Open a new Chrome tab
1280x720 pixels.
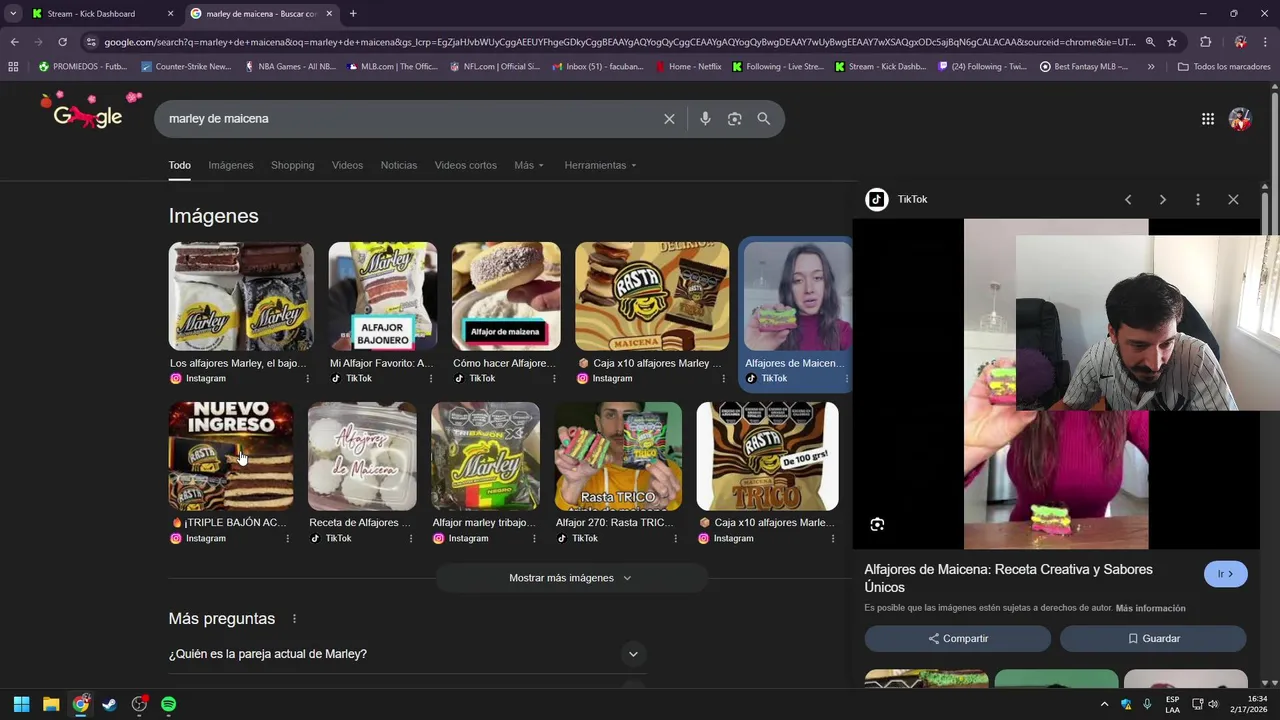point(353,14)
